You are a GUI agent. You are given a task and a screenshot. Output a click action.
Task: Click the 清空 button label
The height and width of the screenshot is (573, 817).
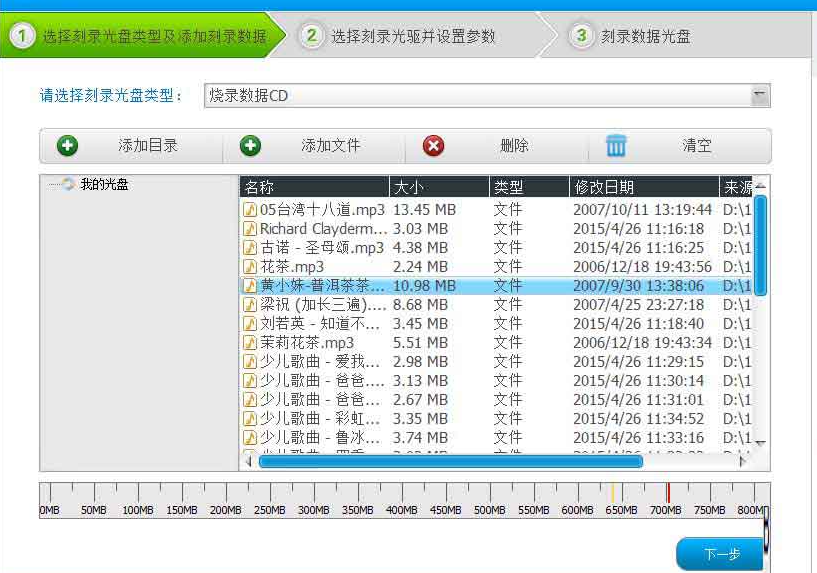(697, 146)
